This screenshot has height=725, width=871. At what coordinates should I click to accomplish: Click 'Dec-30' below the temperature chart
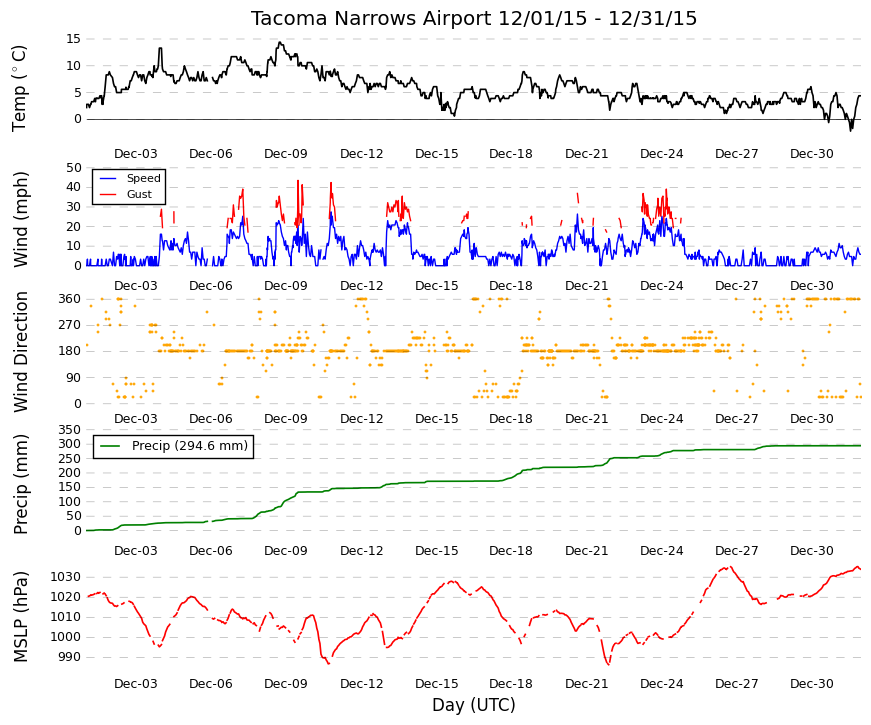tap(812, 154)
